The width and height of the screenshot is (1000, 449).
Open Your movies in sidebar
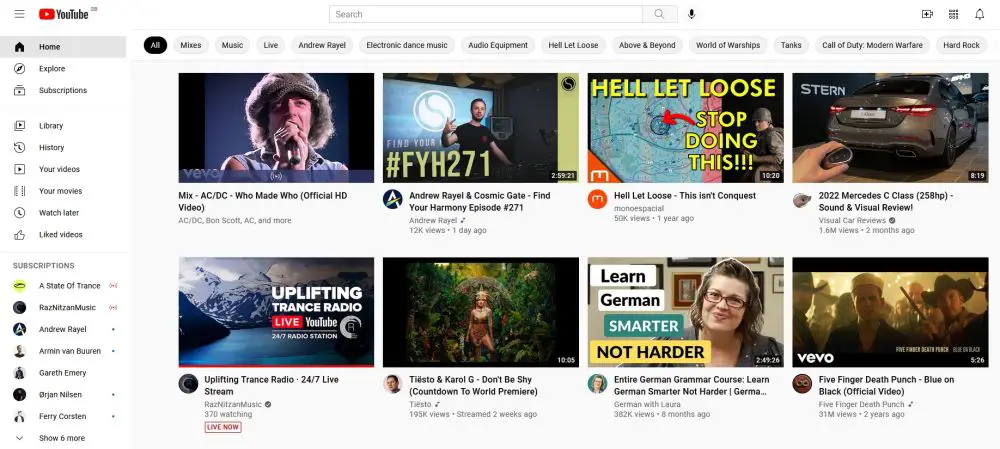point(63,191)
